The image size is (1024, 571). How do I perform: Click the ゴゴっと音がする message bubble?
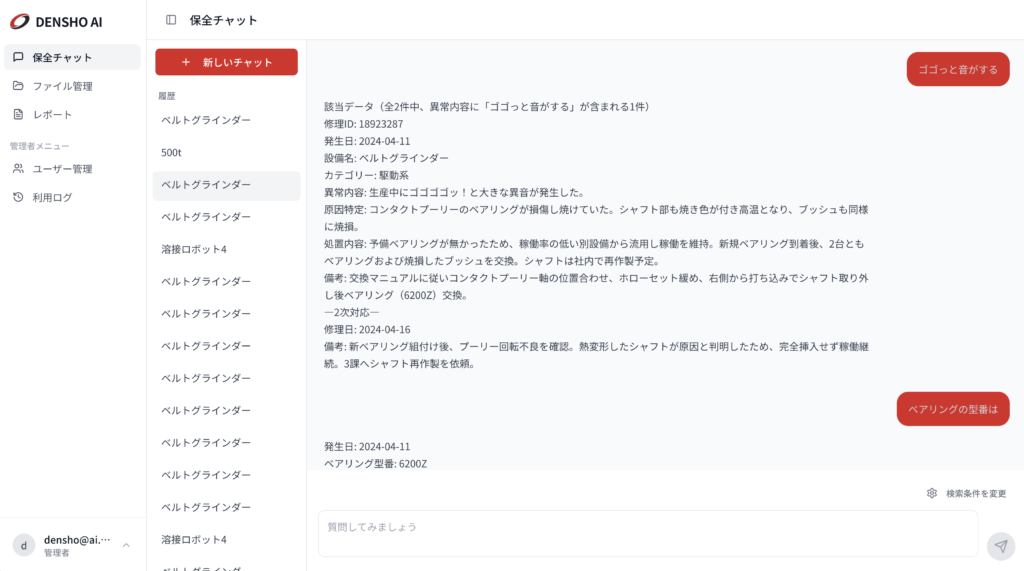coord(958,69)
